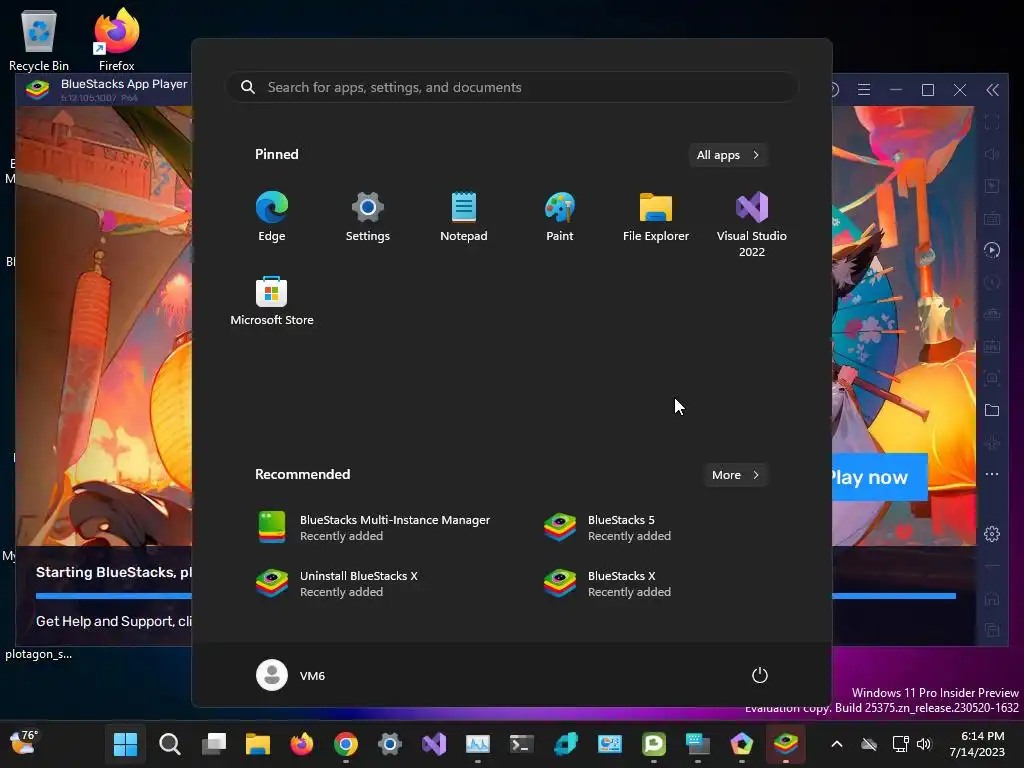
Task: Launch Paint from pinned apps
Action: click(x=560, y=217)
